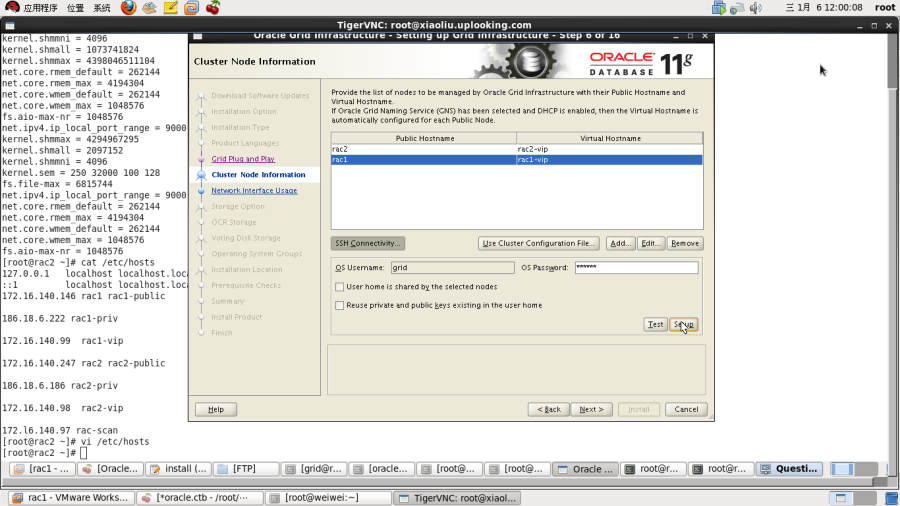Open the 应用程序 (Applications) menu
Screen dimensions: 900x506
[40, 7]
